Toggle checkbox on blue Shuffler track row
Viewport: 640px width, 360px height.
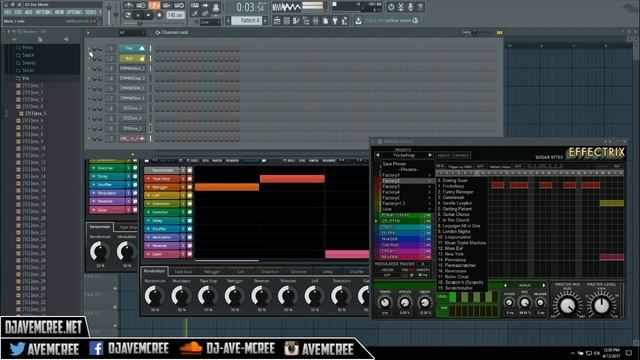(190, 229)
